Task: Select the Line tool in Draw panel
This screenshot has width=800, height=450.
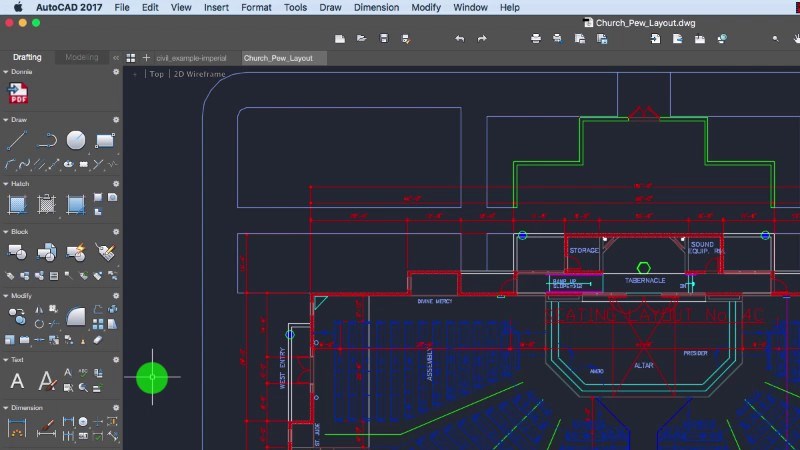Action: [x=17, y=140]
